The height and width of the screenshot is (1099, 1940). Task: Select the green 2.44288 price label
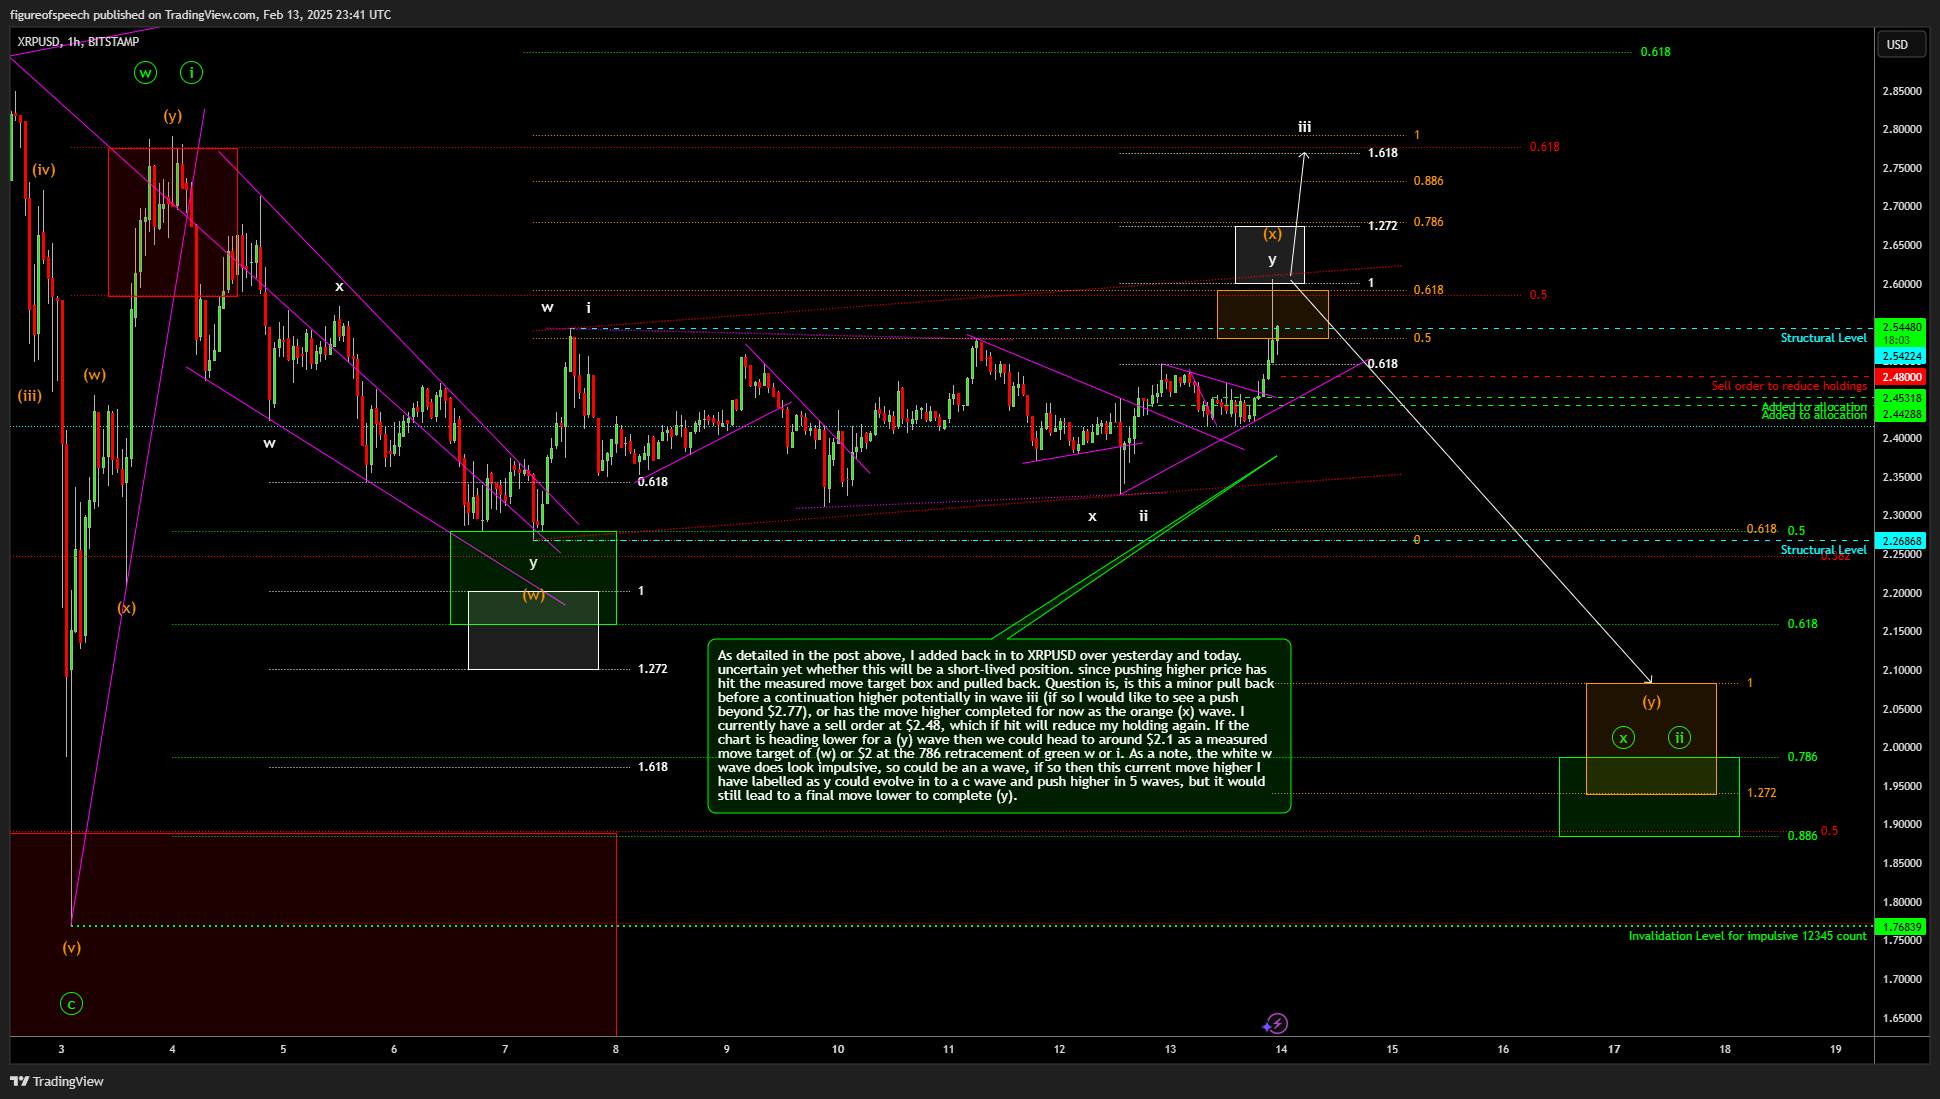point(1901,413)
